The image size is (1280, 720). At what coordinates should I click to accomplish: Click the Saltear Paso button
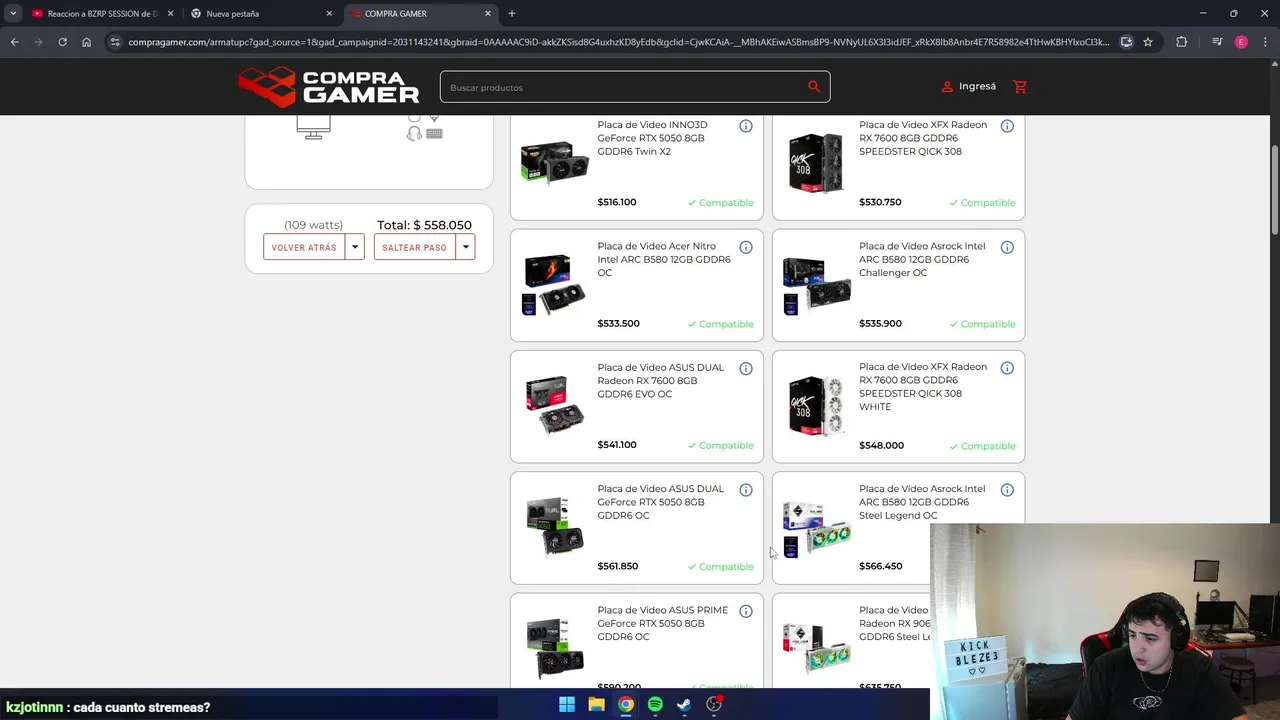coord(414,247)
